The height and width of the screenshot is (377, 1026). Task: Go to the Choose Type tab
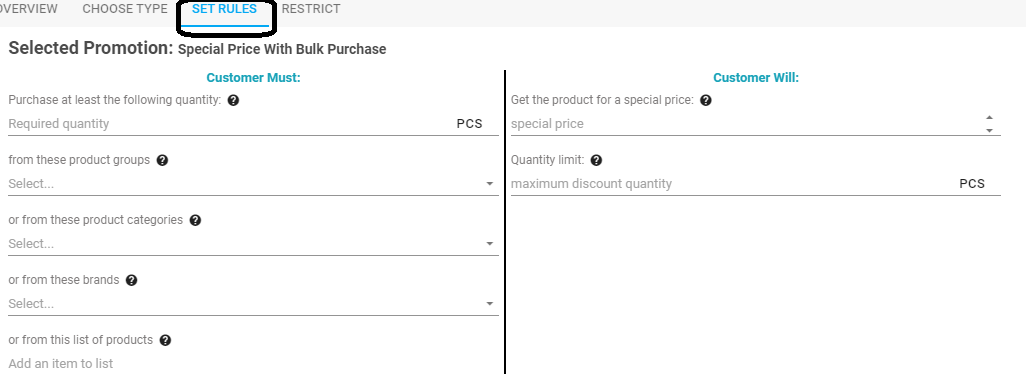tap(125, 9)
